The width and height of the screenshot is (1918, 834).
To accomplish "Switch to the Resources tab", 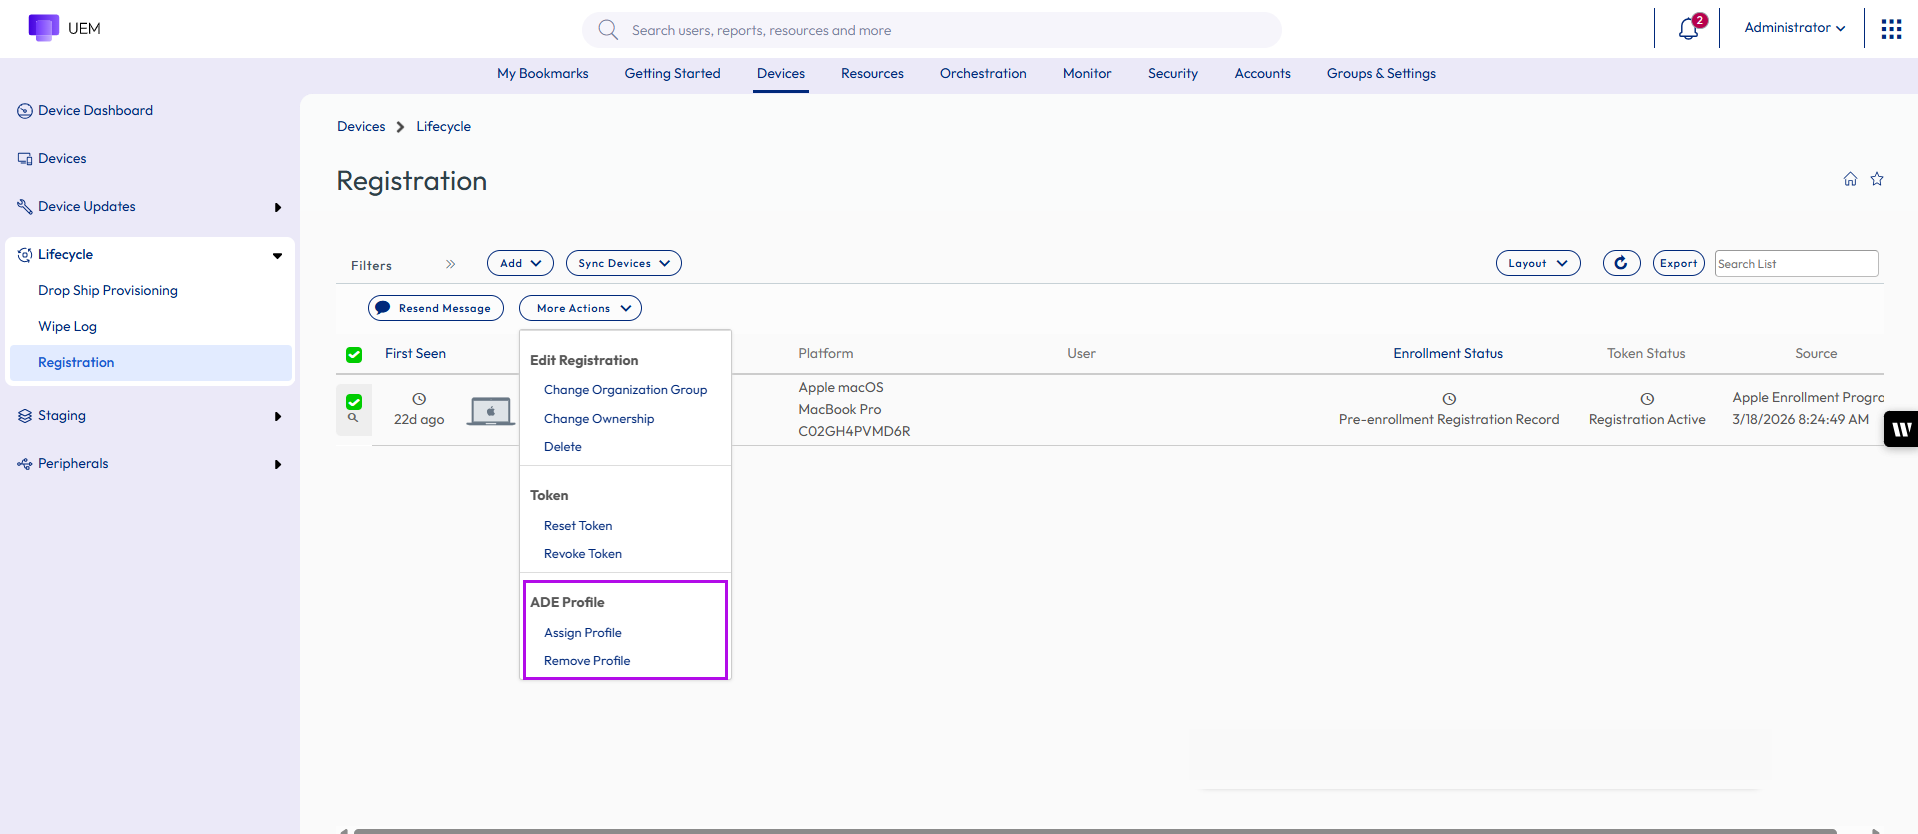I will (x=872, y=74).
